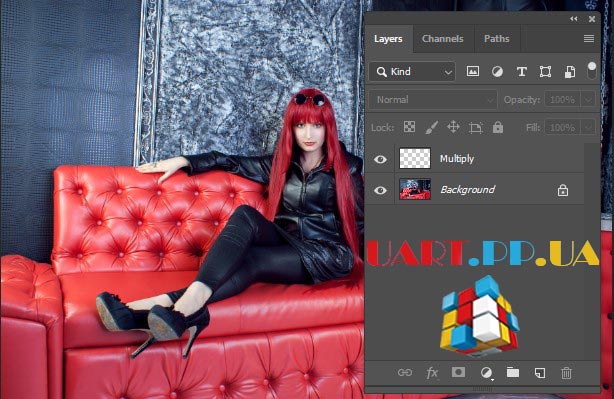This screenshot has width=614, height=399.
Task: Enable lock image pixels brush icon
Action: (x=431, y=127)
